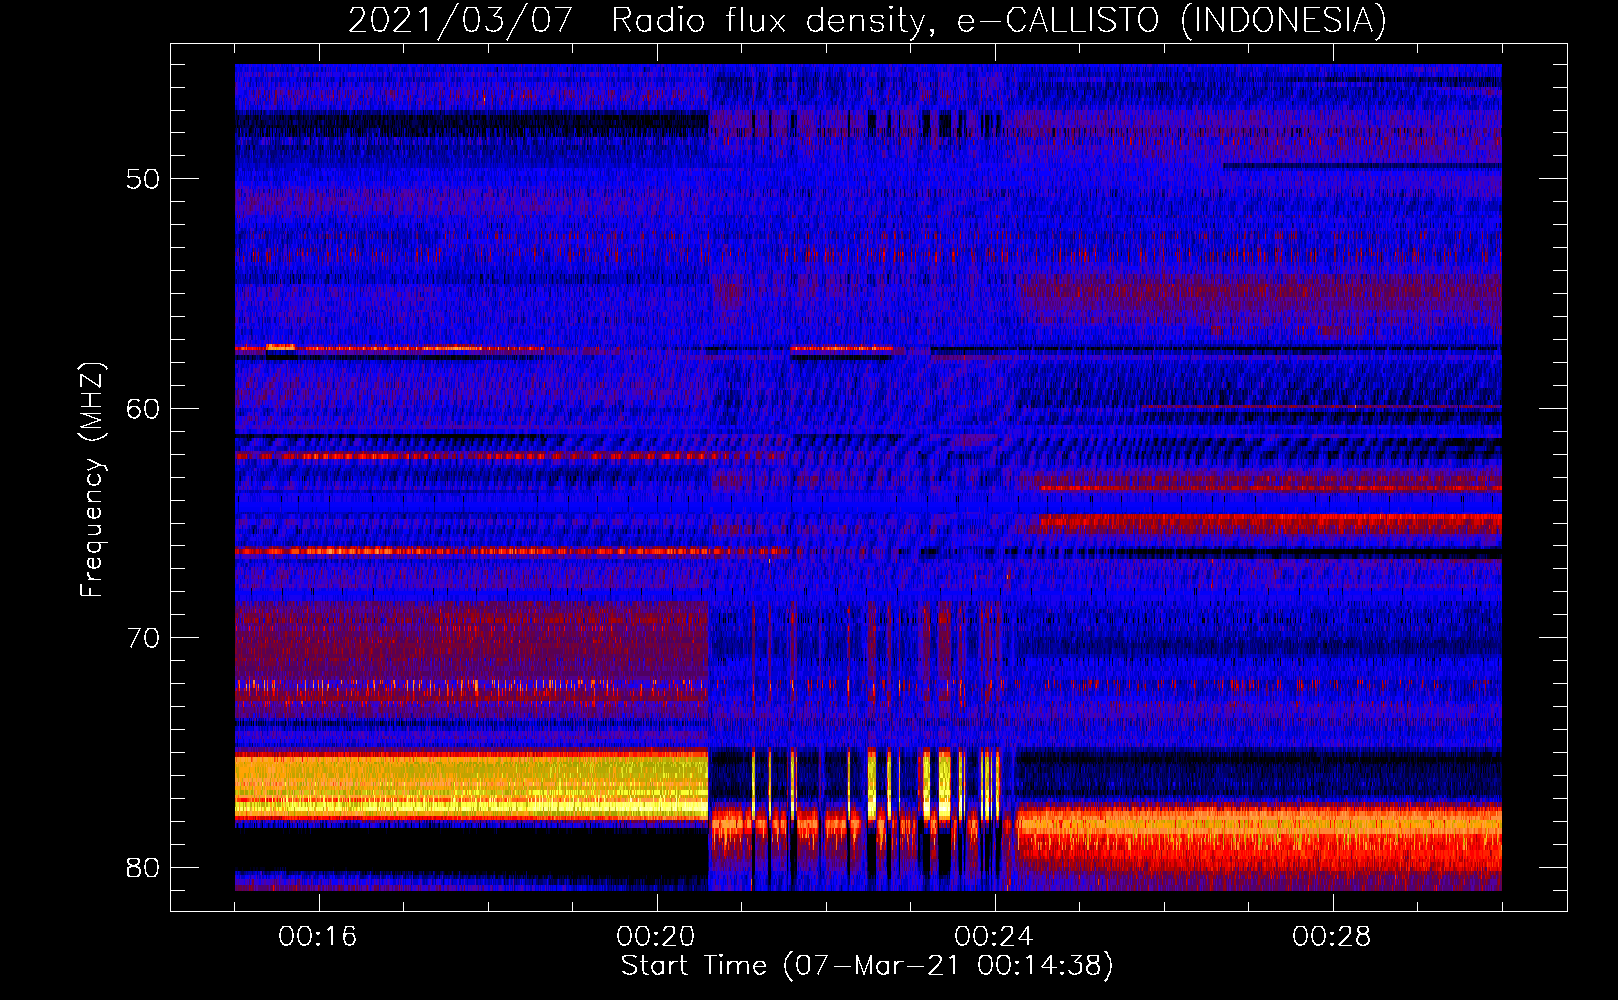1618x1000 pixels.
Task: Click the 80 tick label on the frequency axis
Action: click(x=143, y=867)
